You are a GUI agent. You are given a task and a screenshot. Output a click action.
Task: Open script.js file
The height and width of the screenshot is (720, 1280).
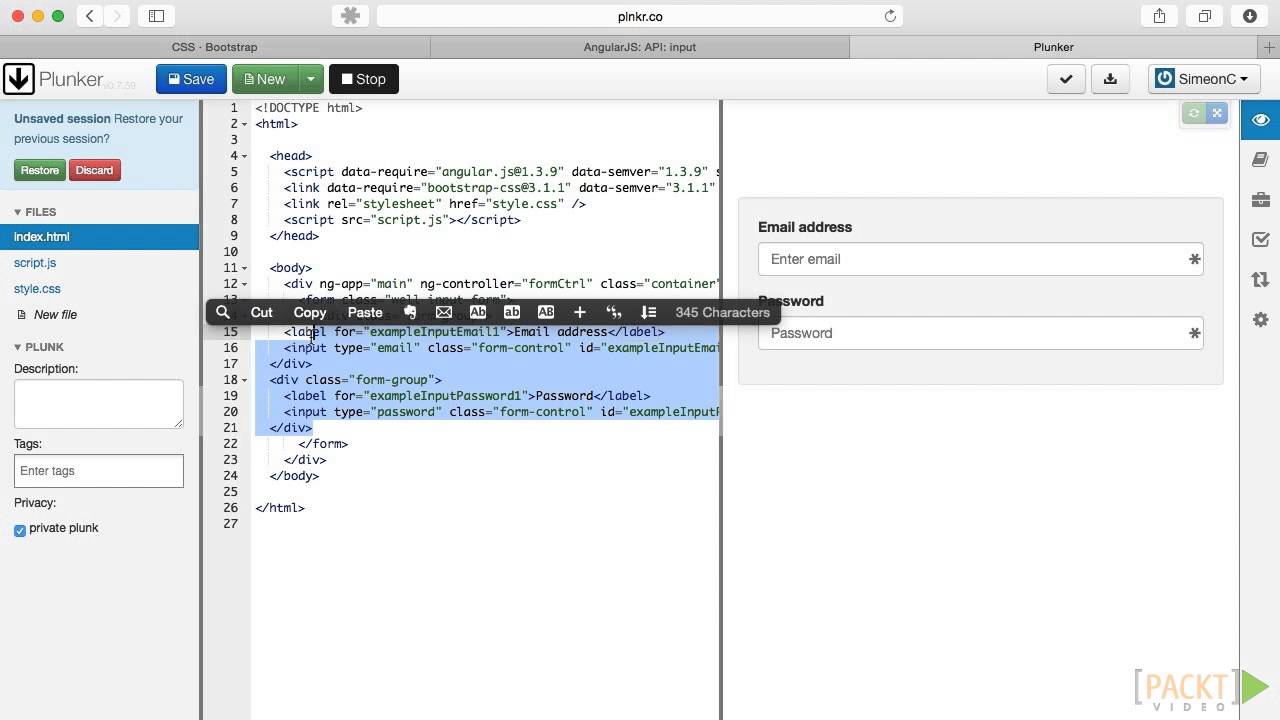(x=35, y=263)
